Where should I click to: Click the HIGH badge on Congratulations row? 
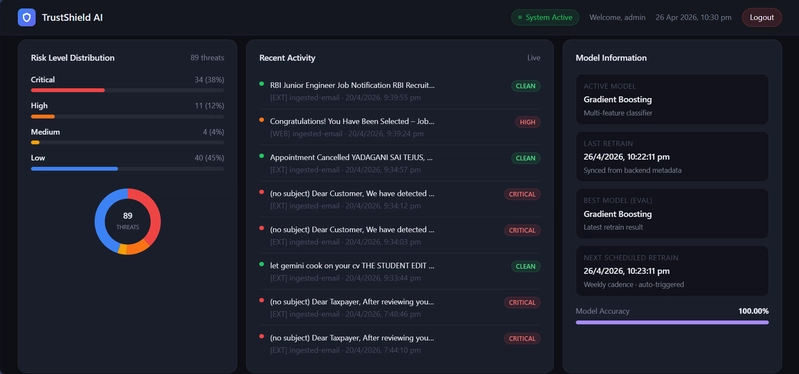(527, 122)
